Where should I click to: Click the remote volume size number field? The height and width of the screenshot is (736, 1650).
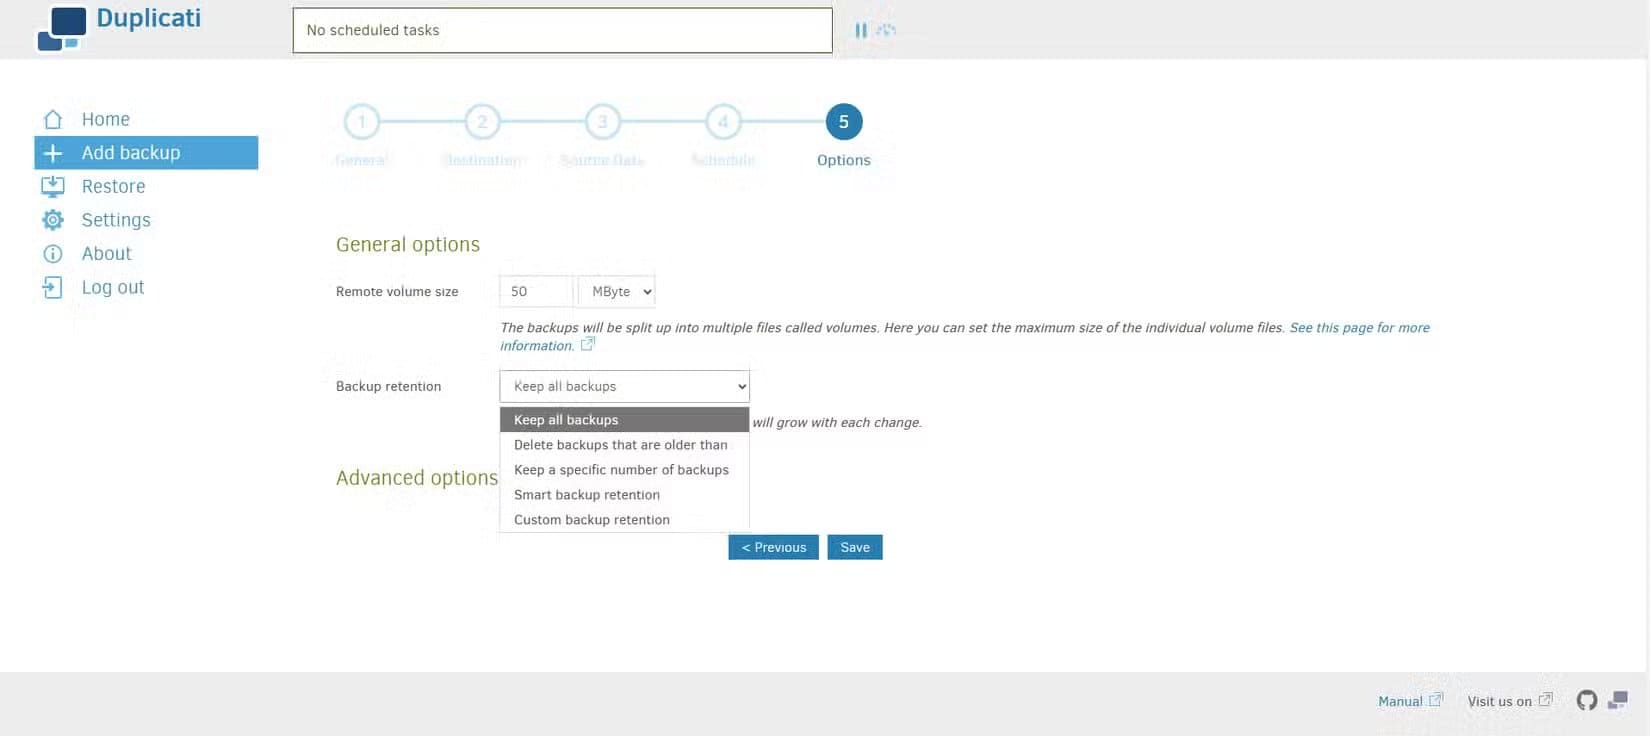tap(537, 291)
